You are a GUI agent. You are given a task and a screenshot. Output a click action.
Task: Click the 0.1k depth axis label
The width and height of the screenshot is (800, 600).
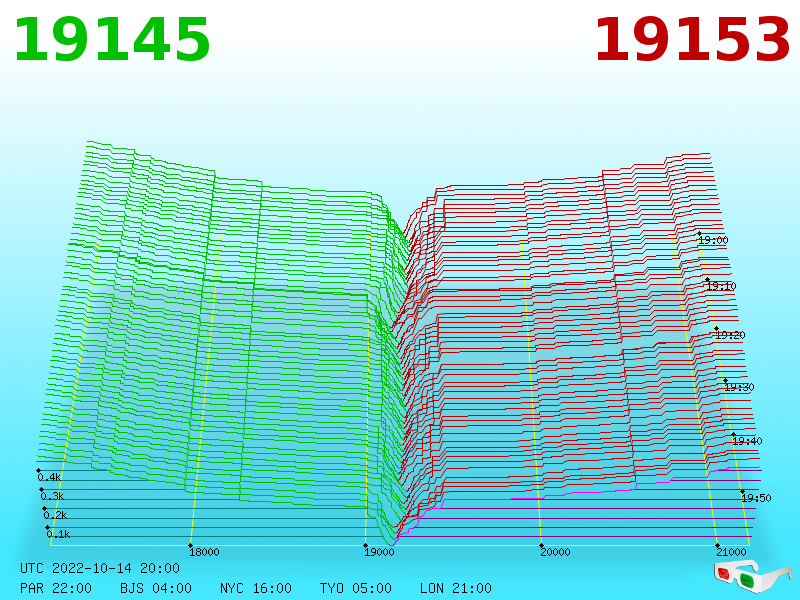click(58, 534)
